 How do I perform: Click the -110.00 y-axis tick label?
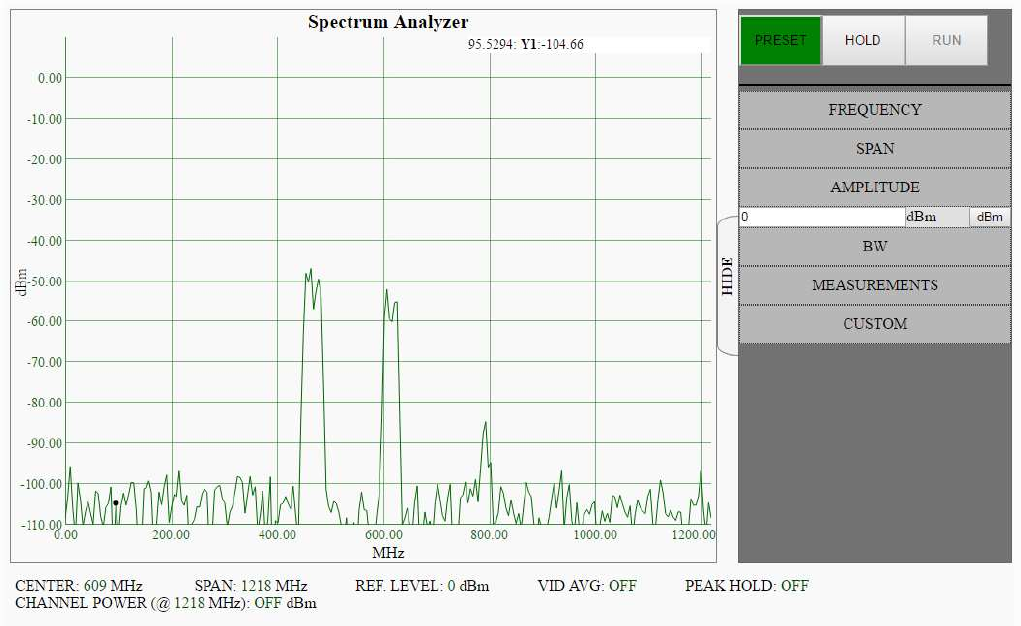tap(42, 524)
